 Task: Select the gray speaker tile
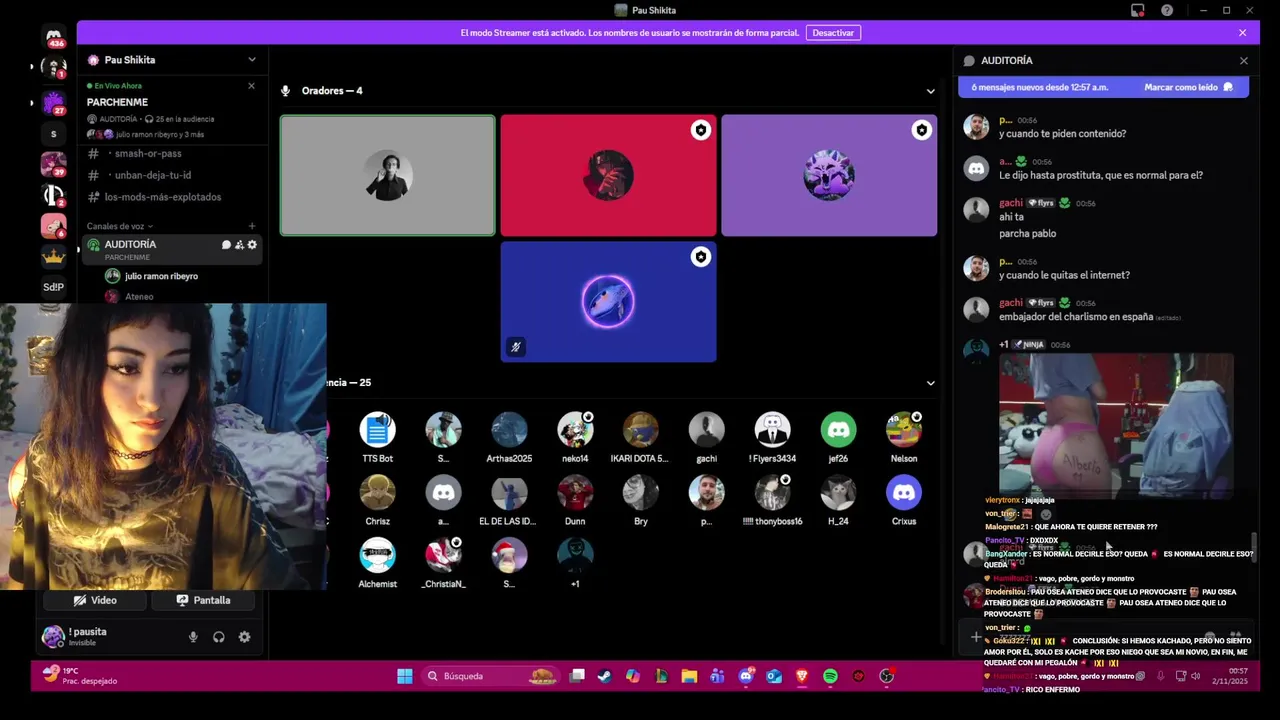[387, 176]
